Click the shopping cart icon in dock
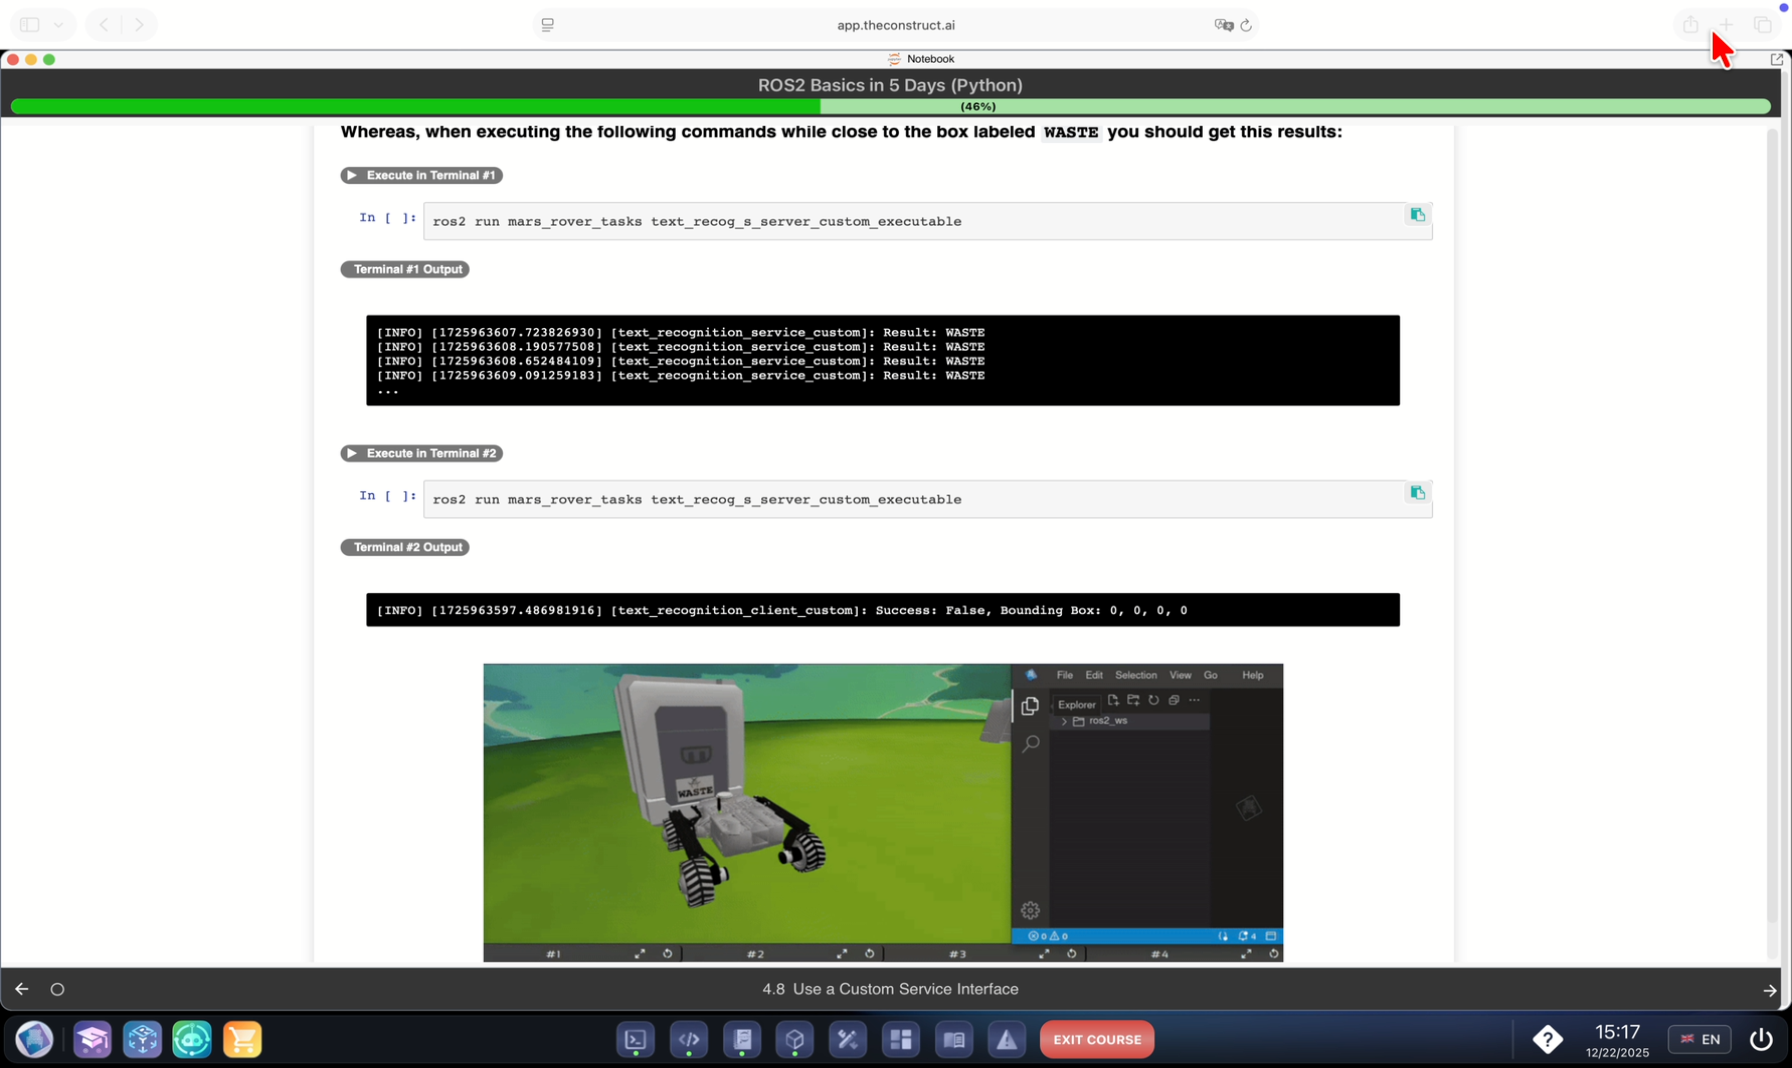The height and width of the screenshot is (1068, 1792). [x=242, y=1040]
